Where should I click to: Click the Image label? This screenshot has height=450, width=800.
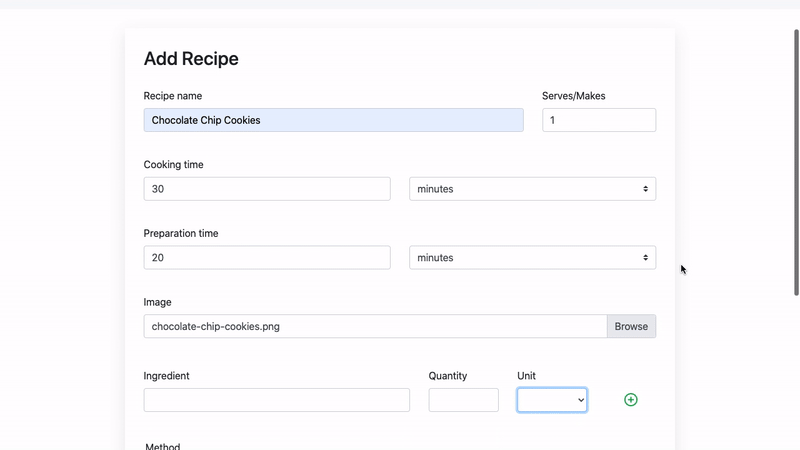(x=157, y=302)
